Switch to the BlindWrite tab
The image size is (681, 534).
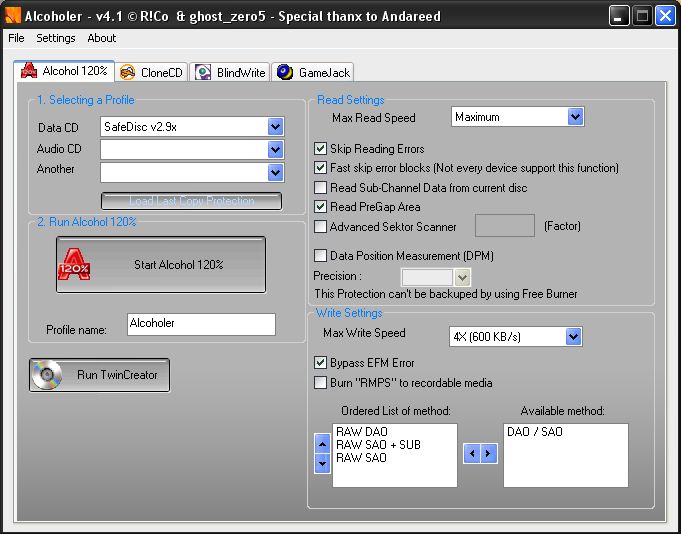tap(230, 73)
